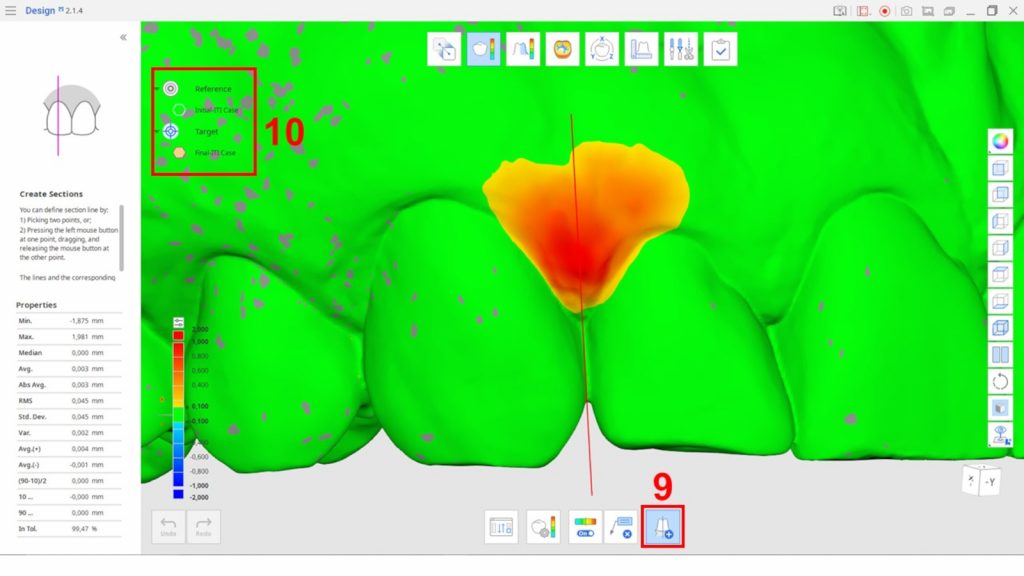Click the Properties heading
1024x576 pixels.
pyautogui.click(x=36, y=305)
